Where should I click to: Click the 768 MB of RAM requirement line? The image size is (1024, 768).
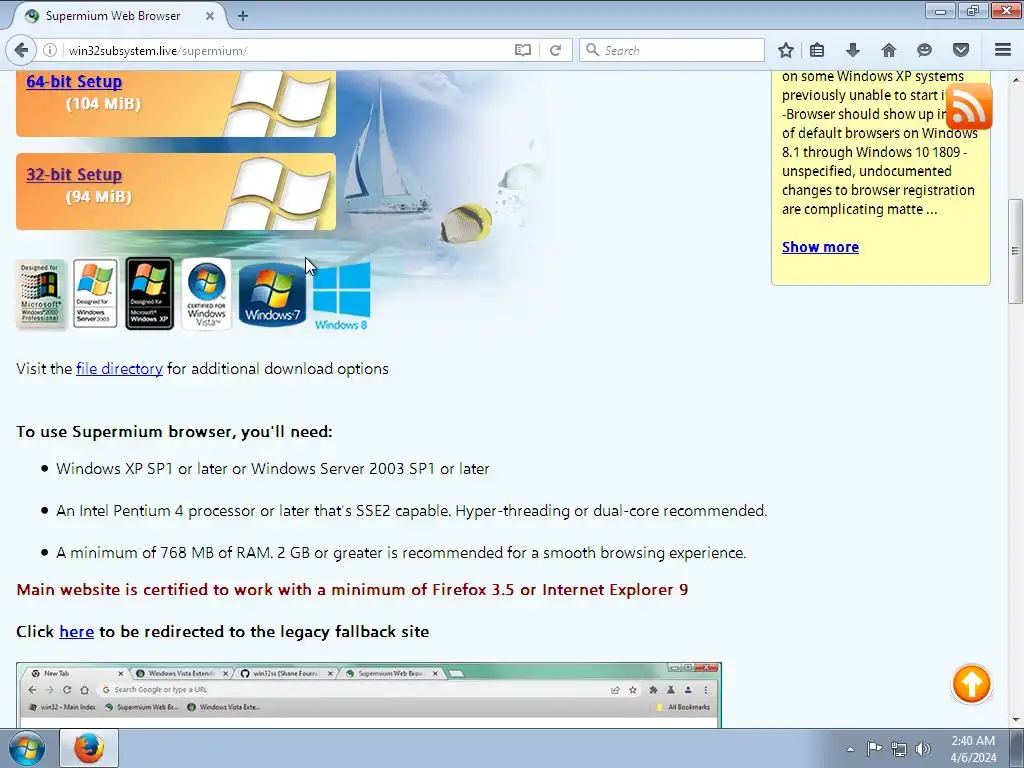401,552
